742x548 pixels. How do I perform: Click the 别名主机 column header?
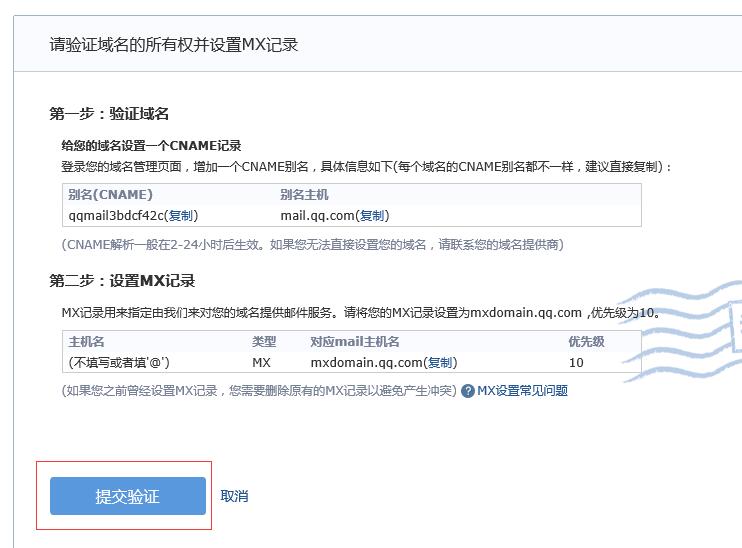coord(304,194)
